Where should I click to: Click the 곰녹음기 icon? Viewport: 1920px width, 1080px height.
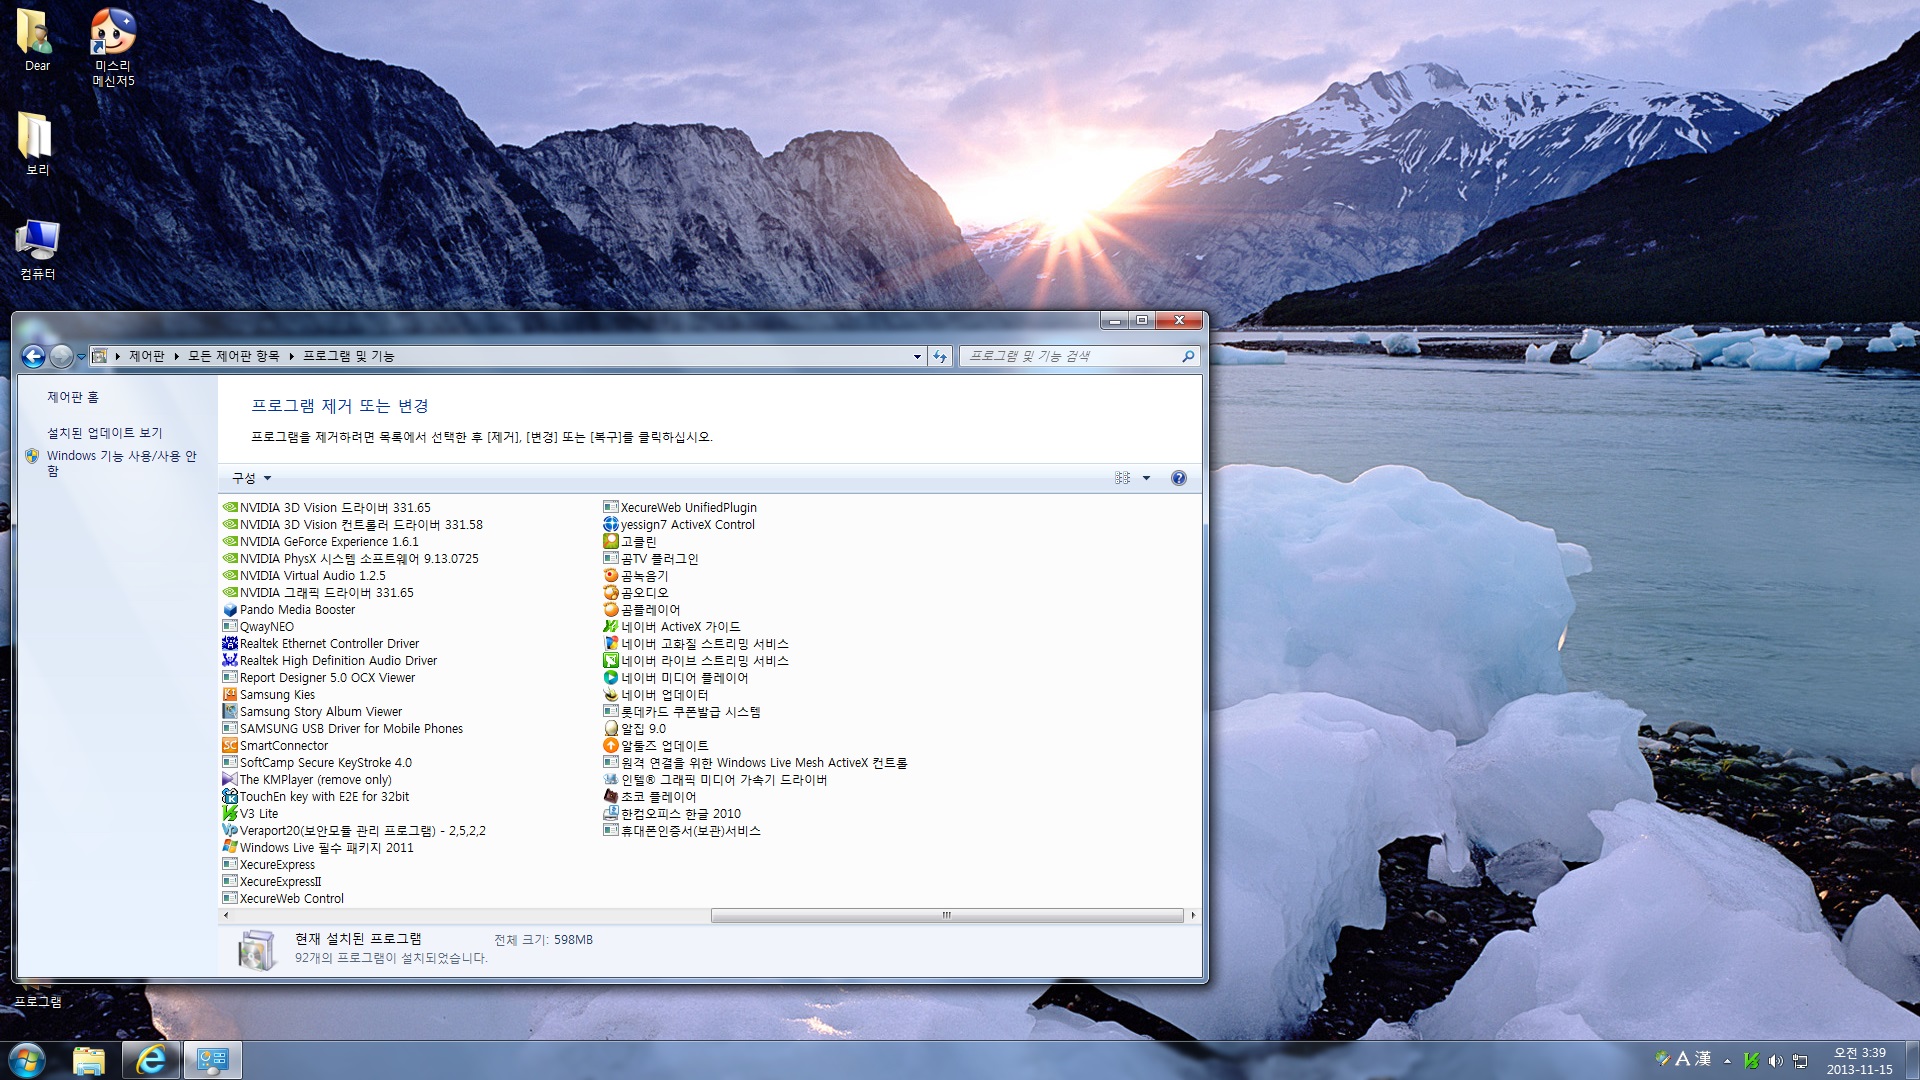click(611, 576)
